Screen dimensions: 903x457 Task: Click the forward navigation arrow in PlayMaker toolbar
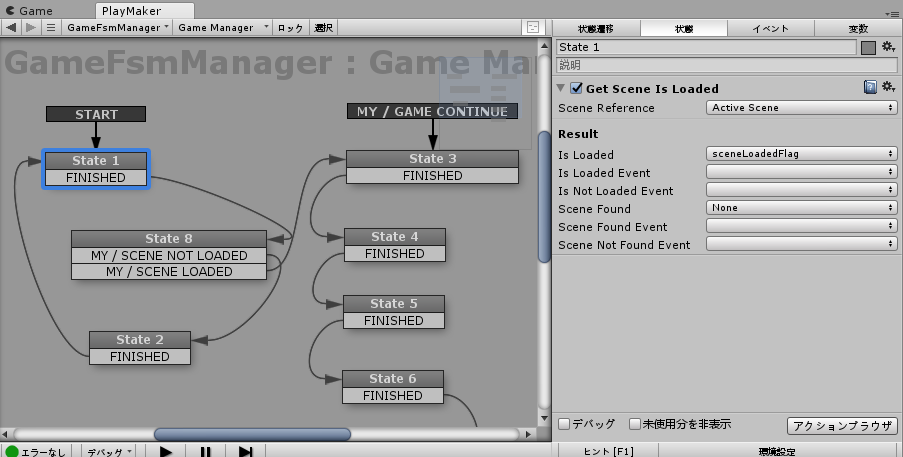point(31,27)
